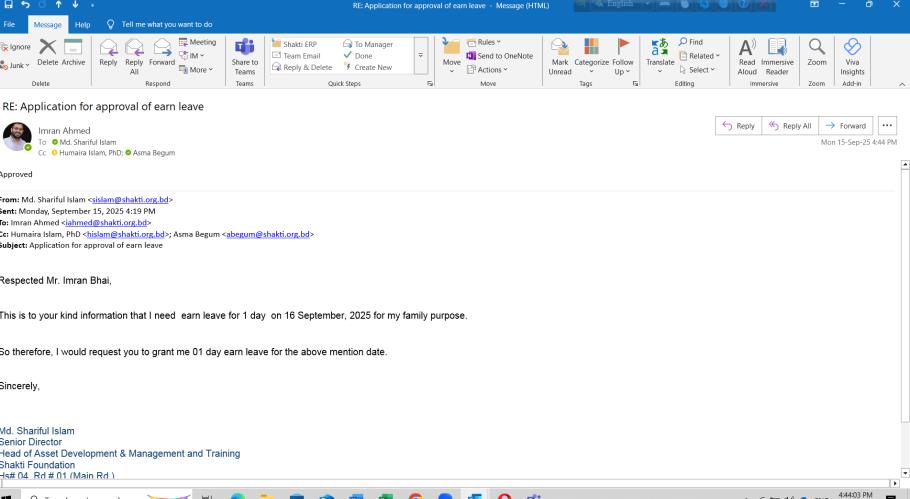Click Imran Ahmed's profile picture

tap(17, 137)
